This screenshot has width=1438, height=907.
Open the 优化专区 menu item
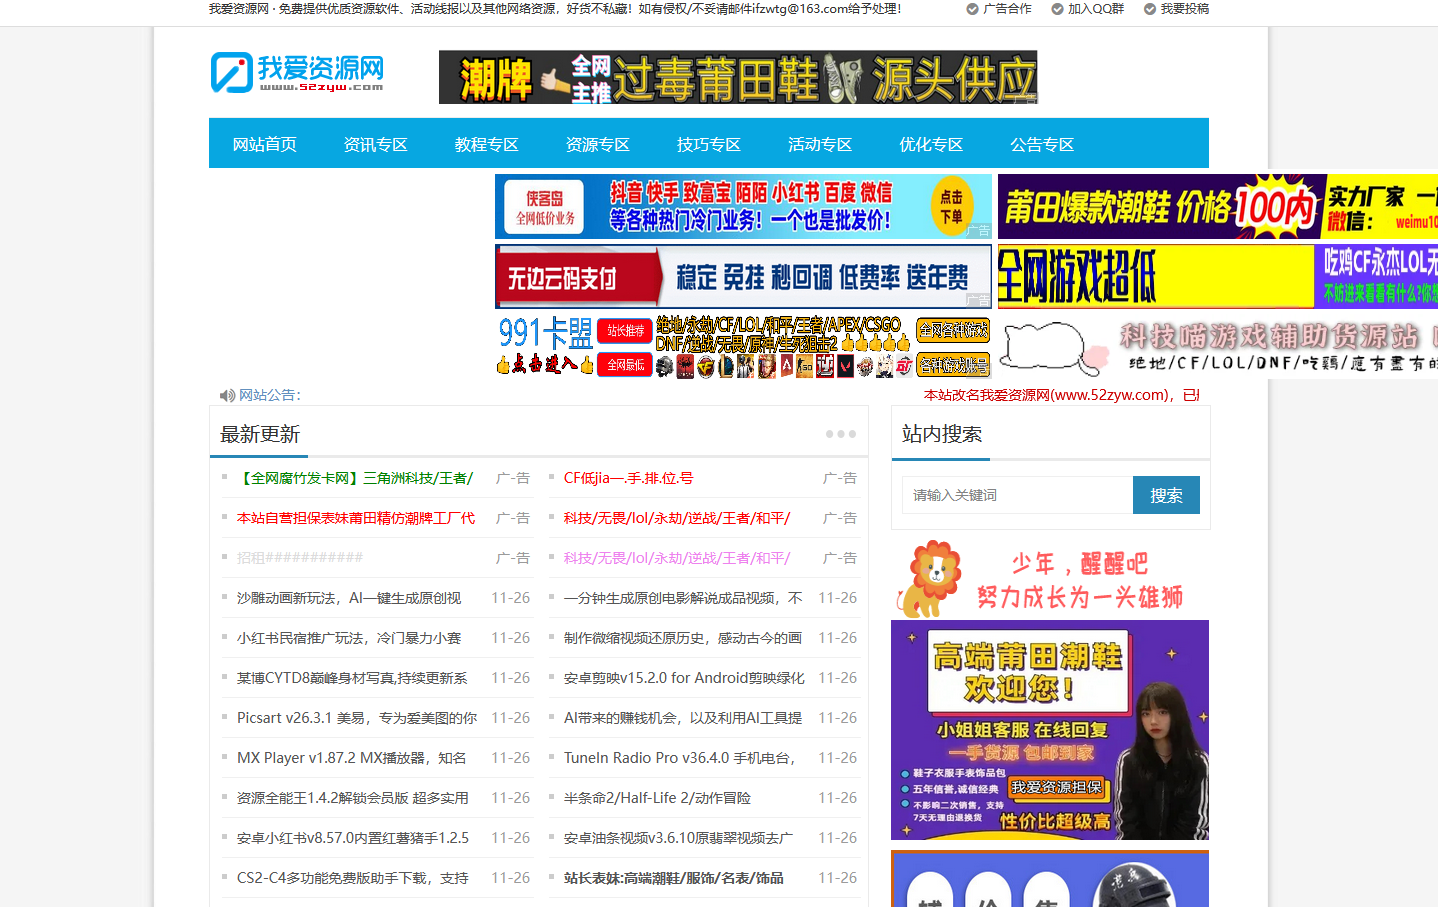tap(931, 144)
